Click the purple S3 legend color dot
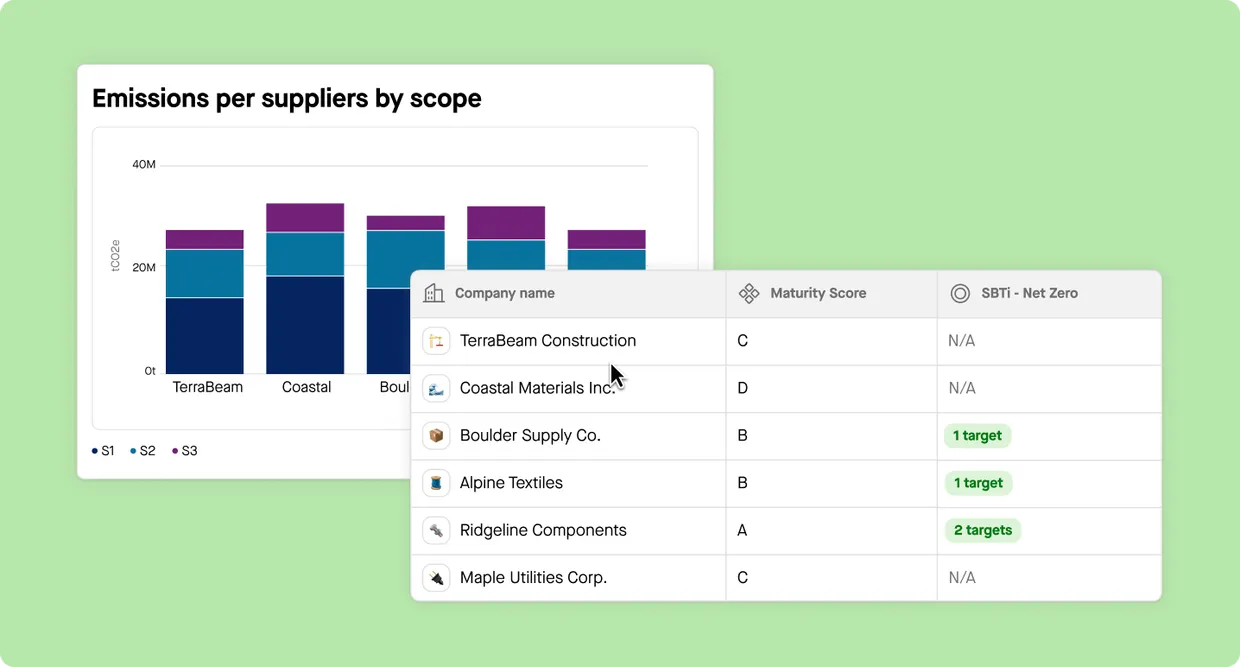Screen dimensions: 1240x667 click(172, 451)
